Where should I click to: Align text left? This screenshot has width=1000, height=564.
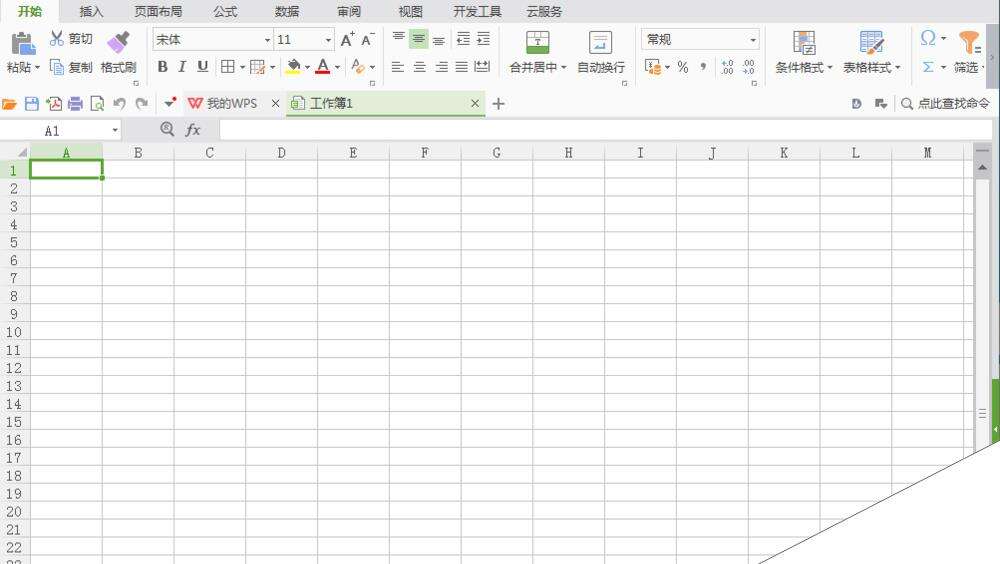398,66
